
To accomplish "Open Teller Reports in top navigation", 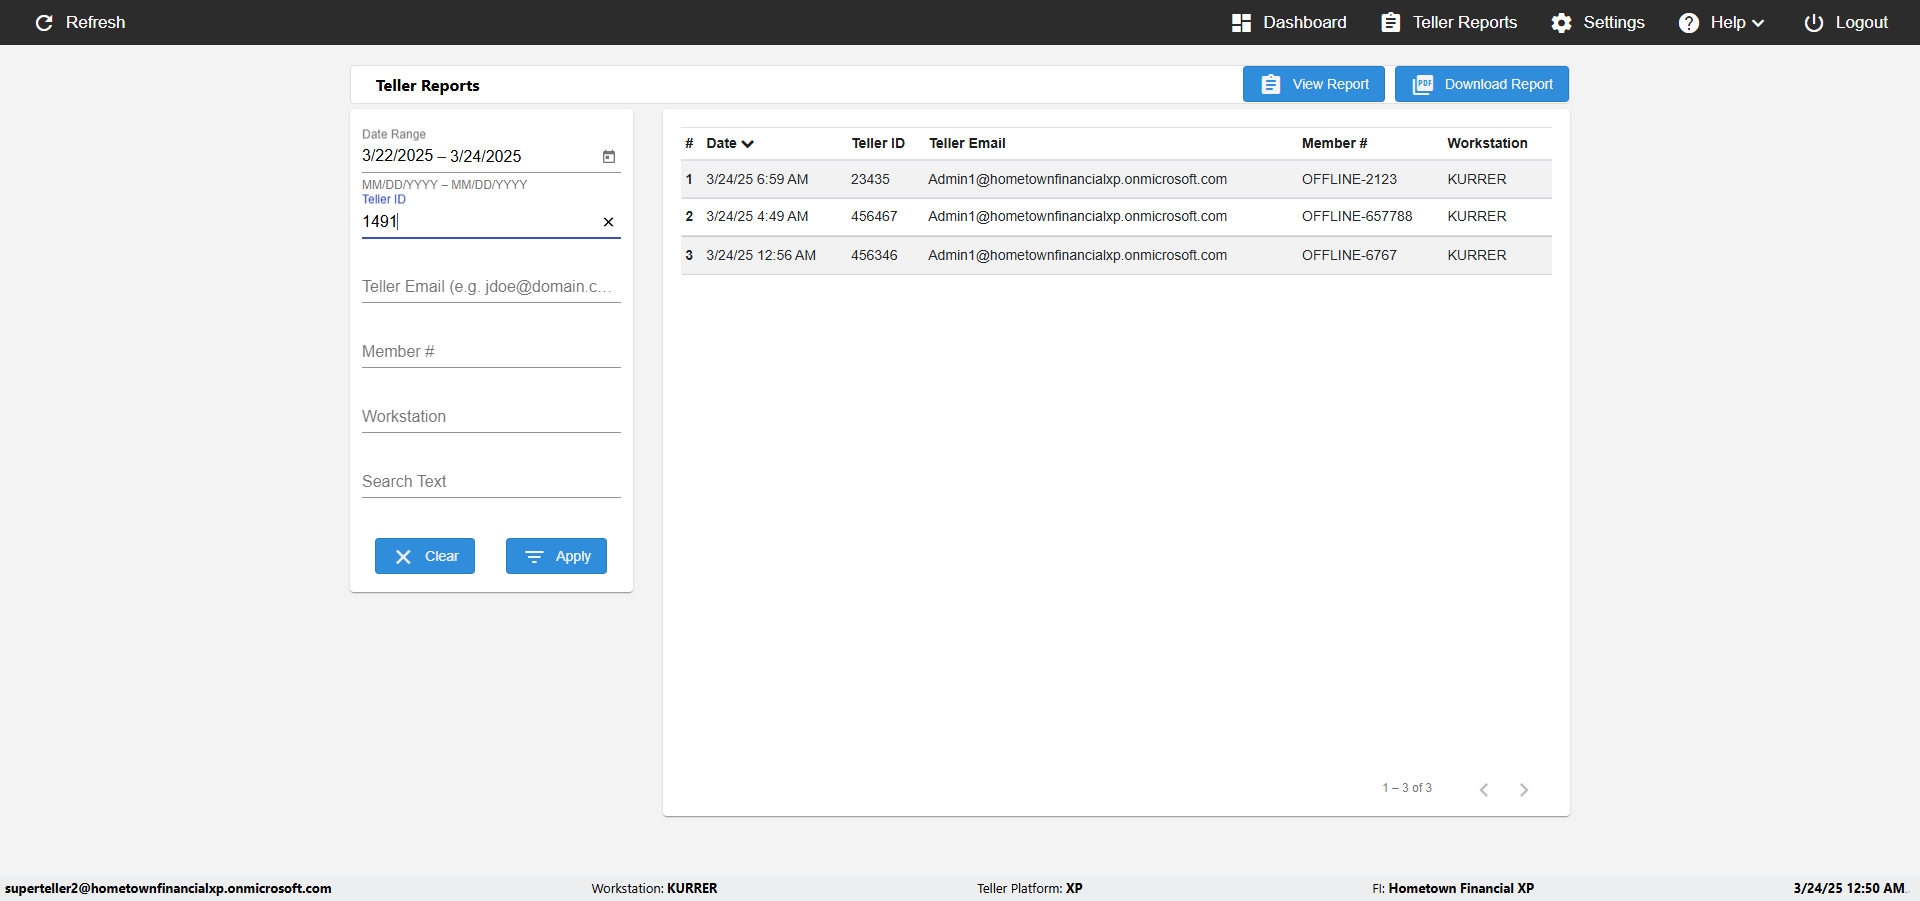I will [1449, 22].
